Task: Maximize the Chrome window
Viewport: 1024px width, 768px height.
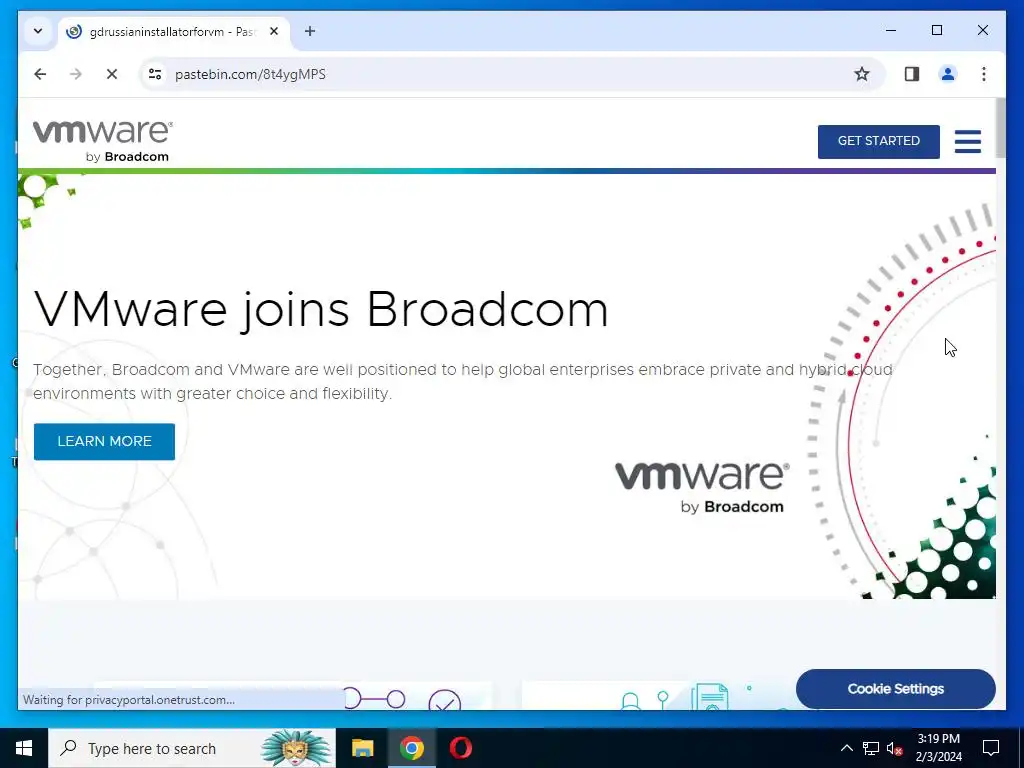Action: pyautogui.click(x=936, y=30)
